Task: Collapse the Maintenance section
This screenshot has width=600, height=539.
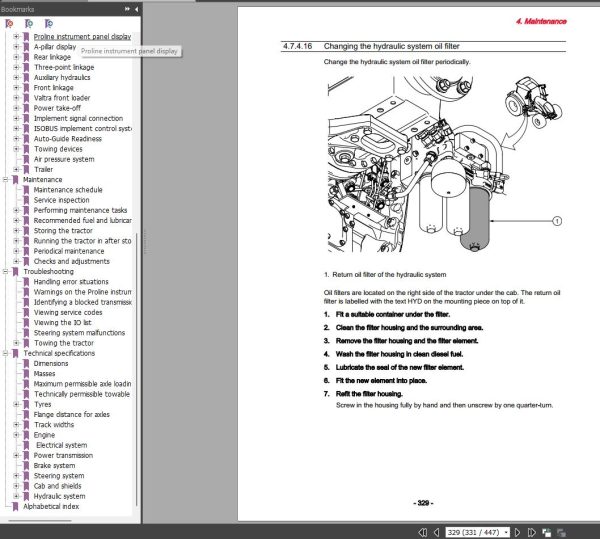Action: pyautogui.click(x=5, y=179)
